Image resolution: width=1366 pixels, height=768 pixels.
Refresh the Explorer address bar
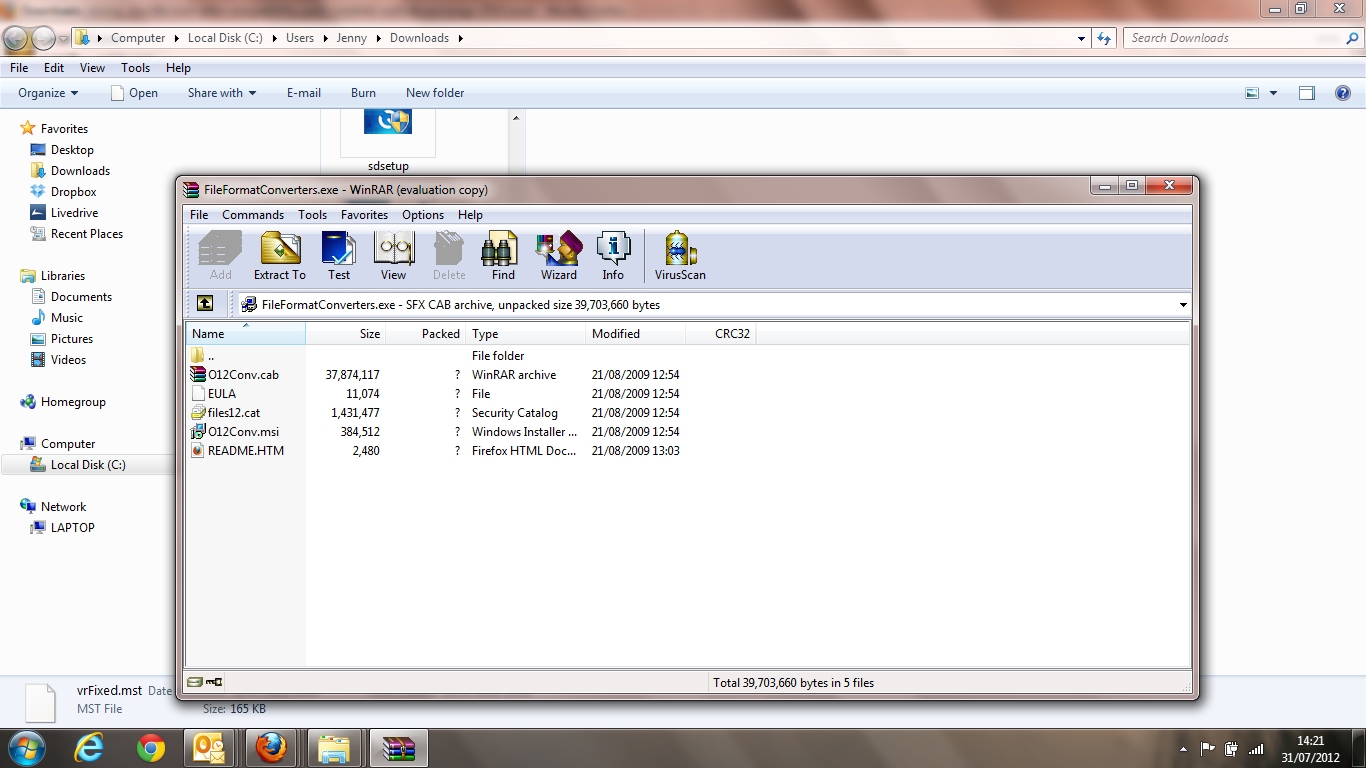point(1104,38)
